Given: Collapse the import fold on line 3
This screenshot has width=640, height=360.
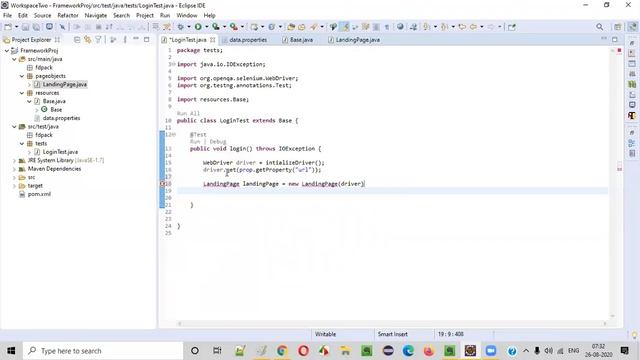Looking at the screenshot, I should (x=173, y=64).
